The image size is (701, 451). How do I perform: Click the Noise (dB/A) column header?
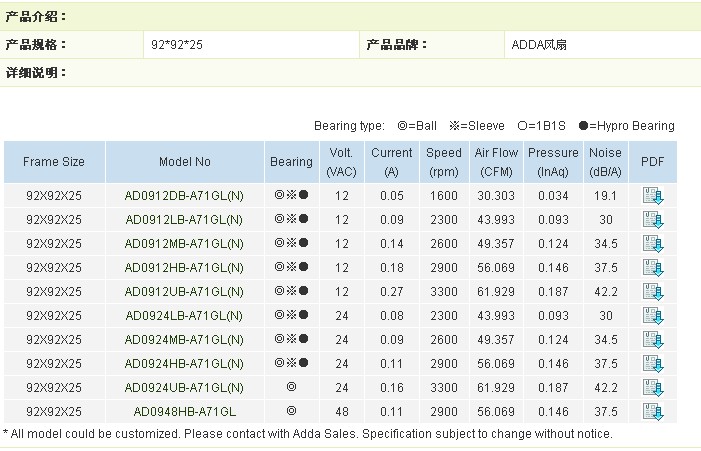click(x=604, y=162)
